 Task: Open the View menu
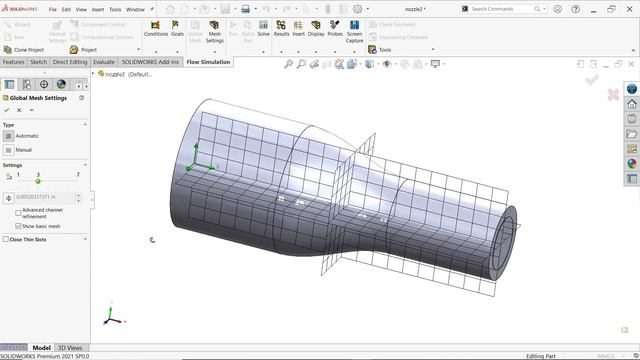(x=81, y=9)
